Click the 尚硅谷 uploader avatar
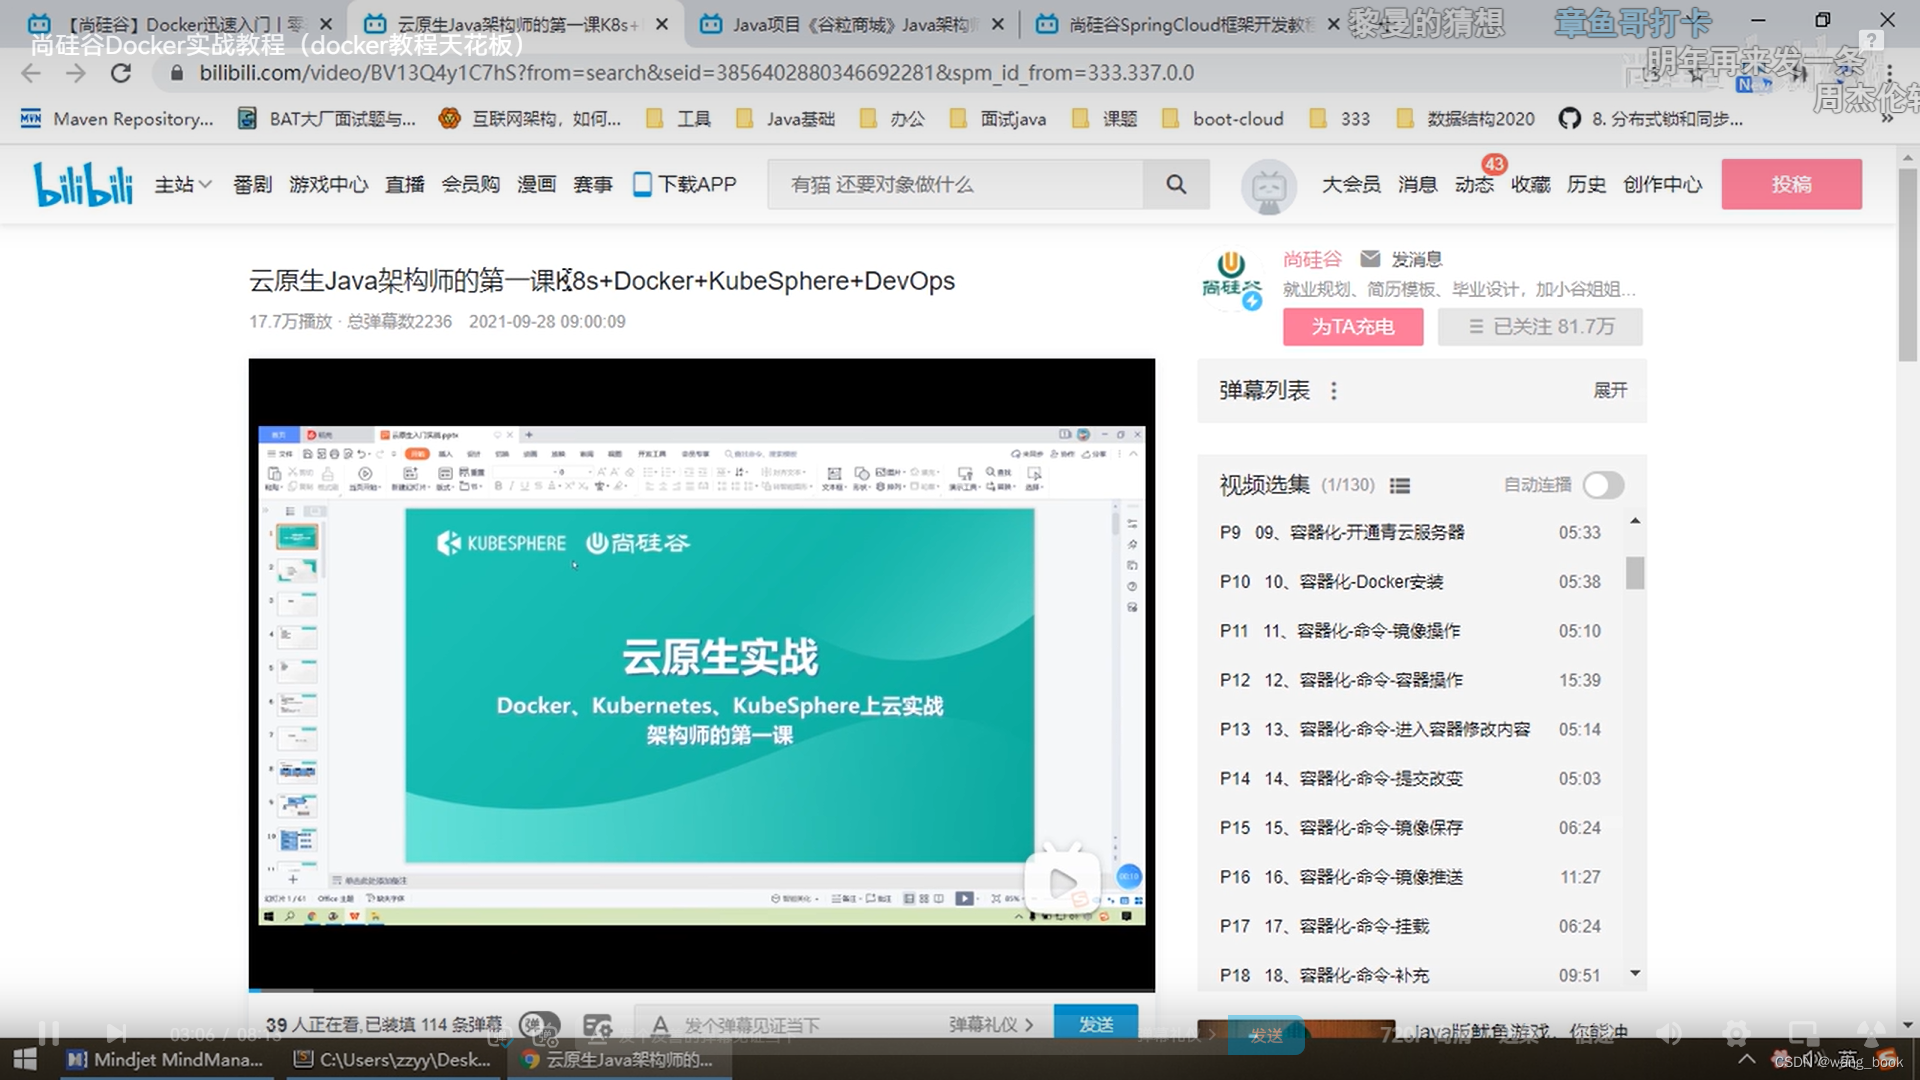Viewport: 1920px width, 1080px height. point(1231,280)
